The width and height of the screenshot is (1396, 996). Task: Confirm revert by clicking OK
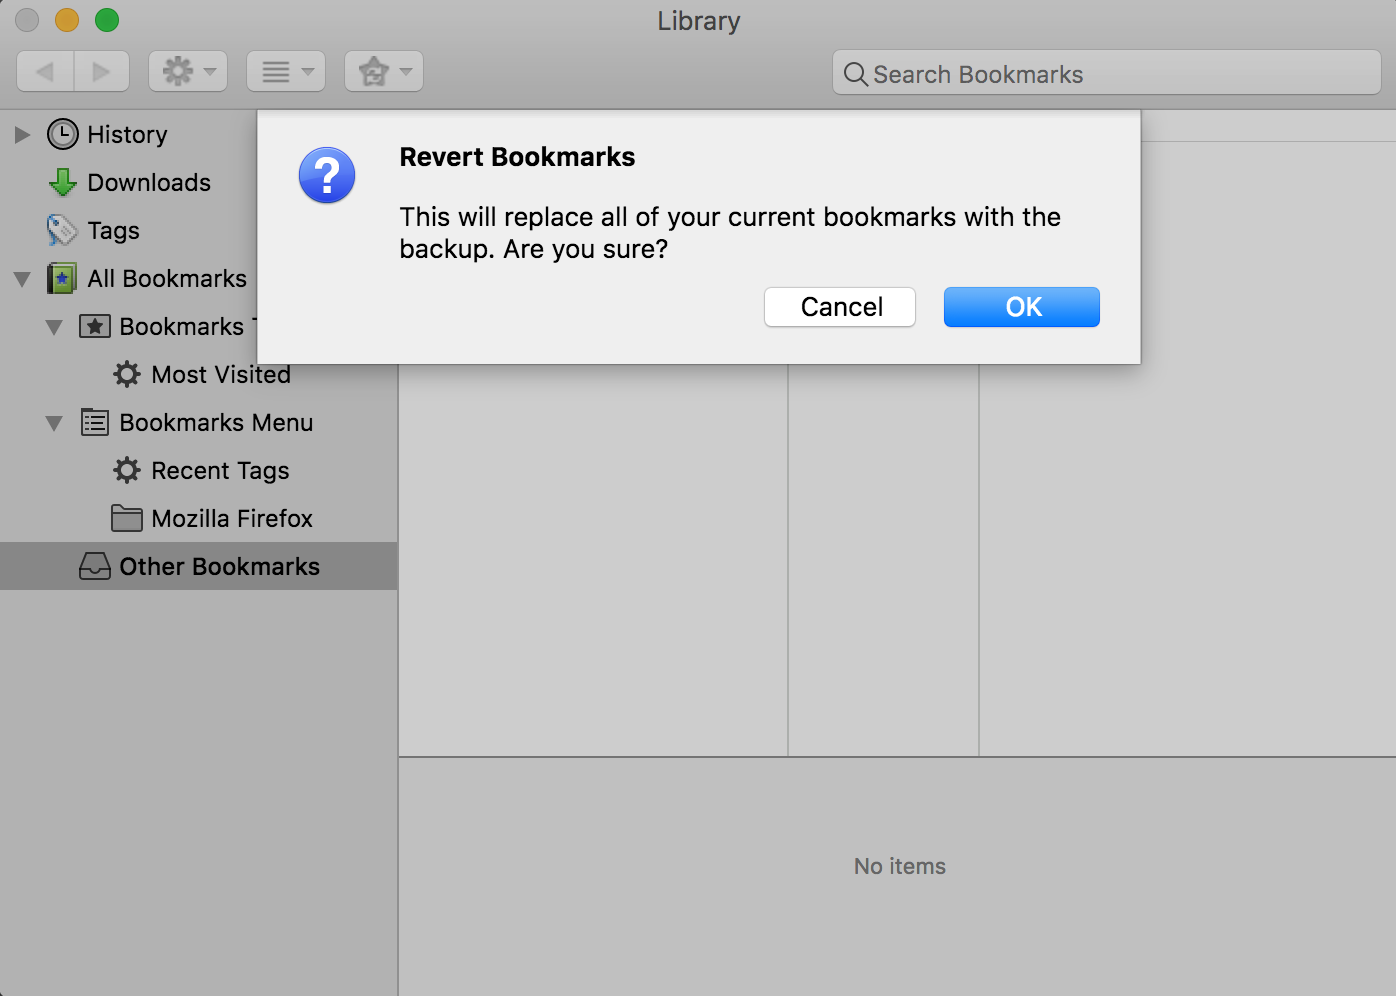click(x=1021, y=307)
